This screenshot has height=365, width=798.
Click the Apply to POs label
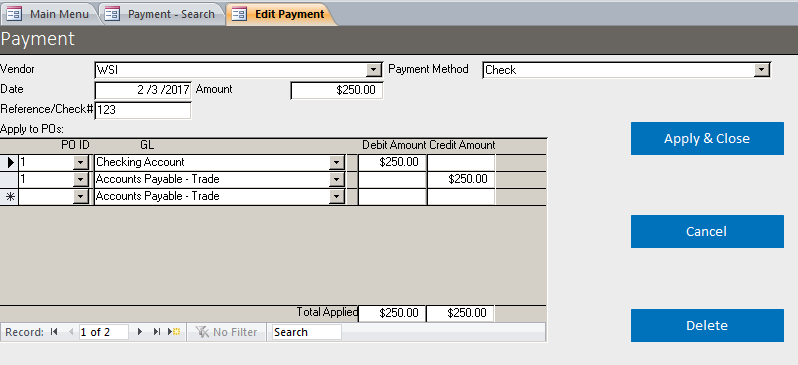32,129
